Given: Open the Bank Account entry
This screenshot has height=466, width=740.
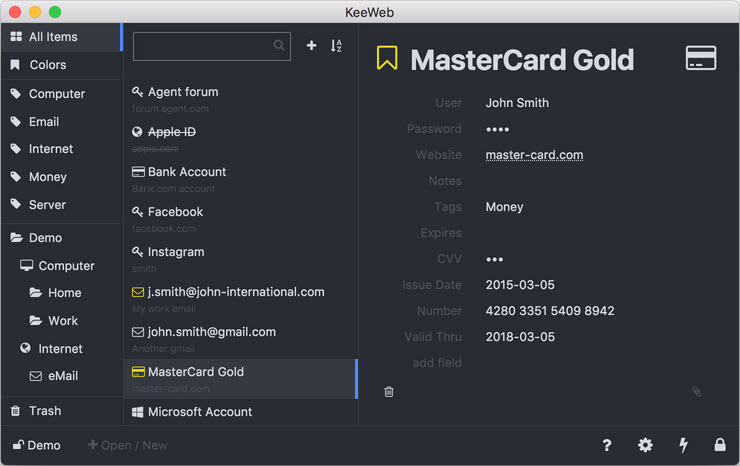Looking at the screenshot, I should [x=241, y=179].
